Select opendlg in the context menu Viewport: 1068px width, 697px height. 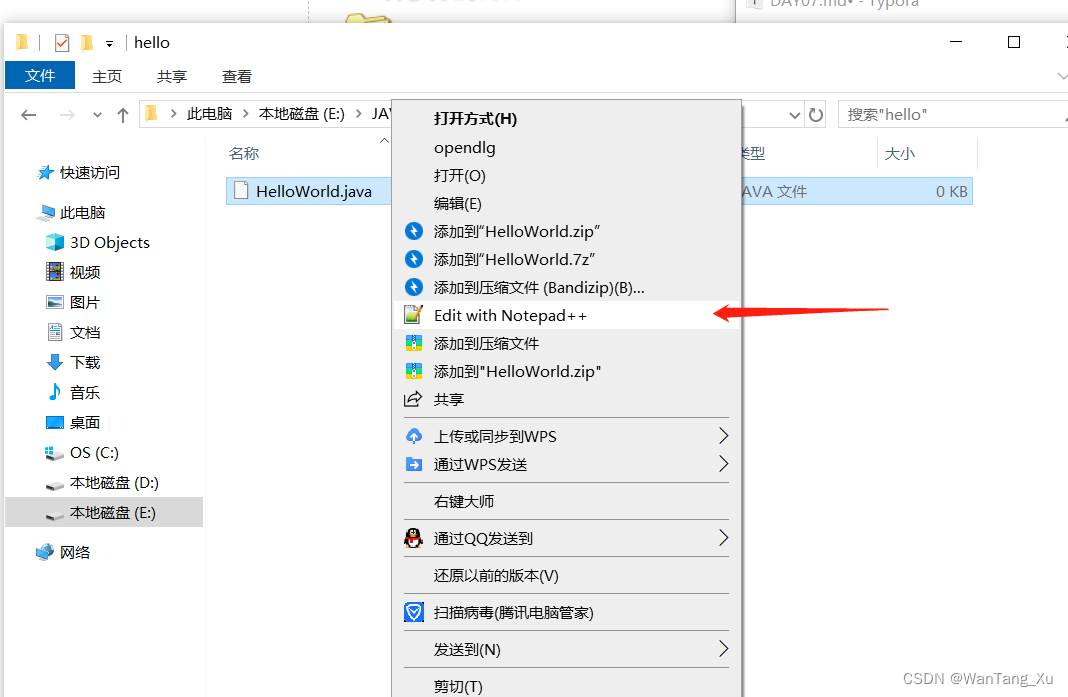pos(566,147)
